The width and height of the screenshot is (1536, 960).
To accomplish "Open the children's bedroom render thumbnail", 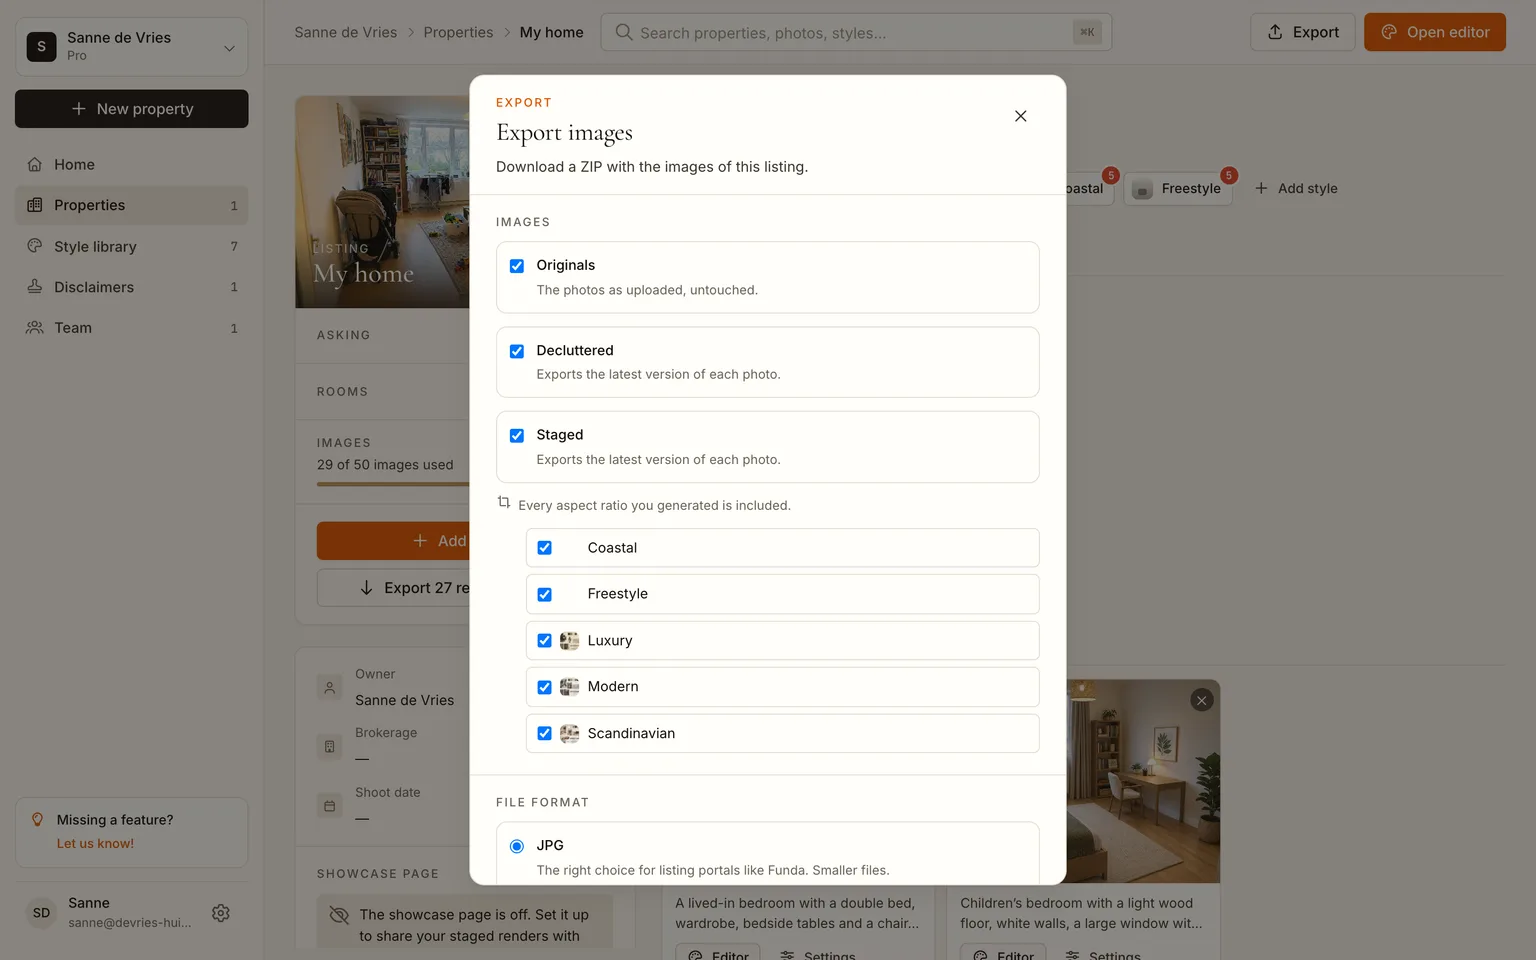I will [1143, 782].
